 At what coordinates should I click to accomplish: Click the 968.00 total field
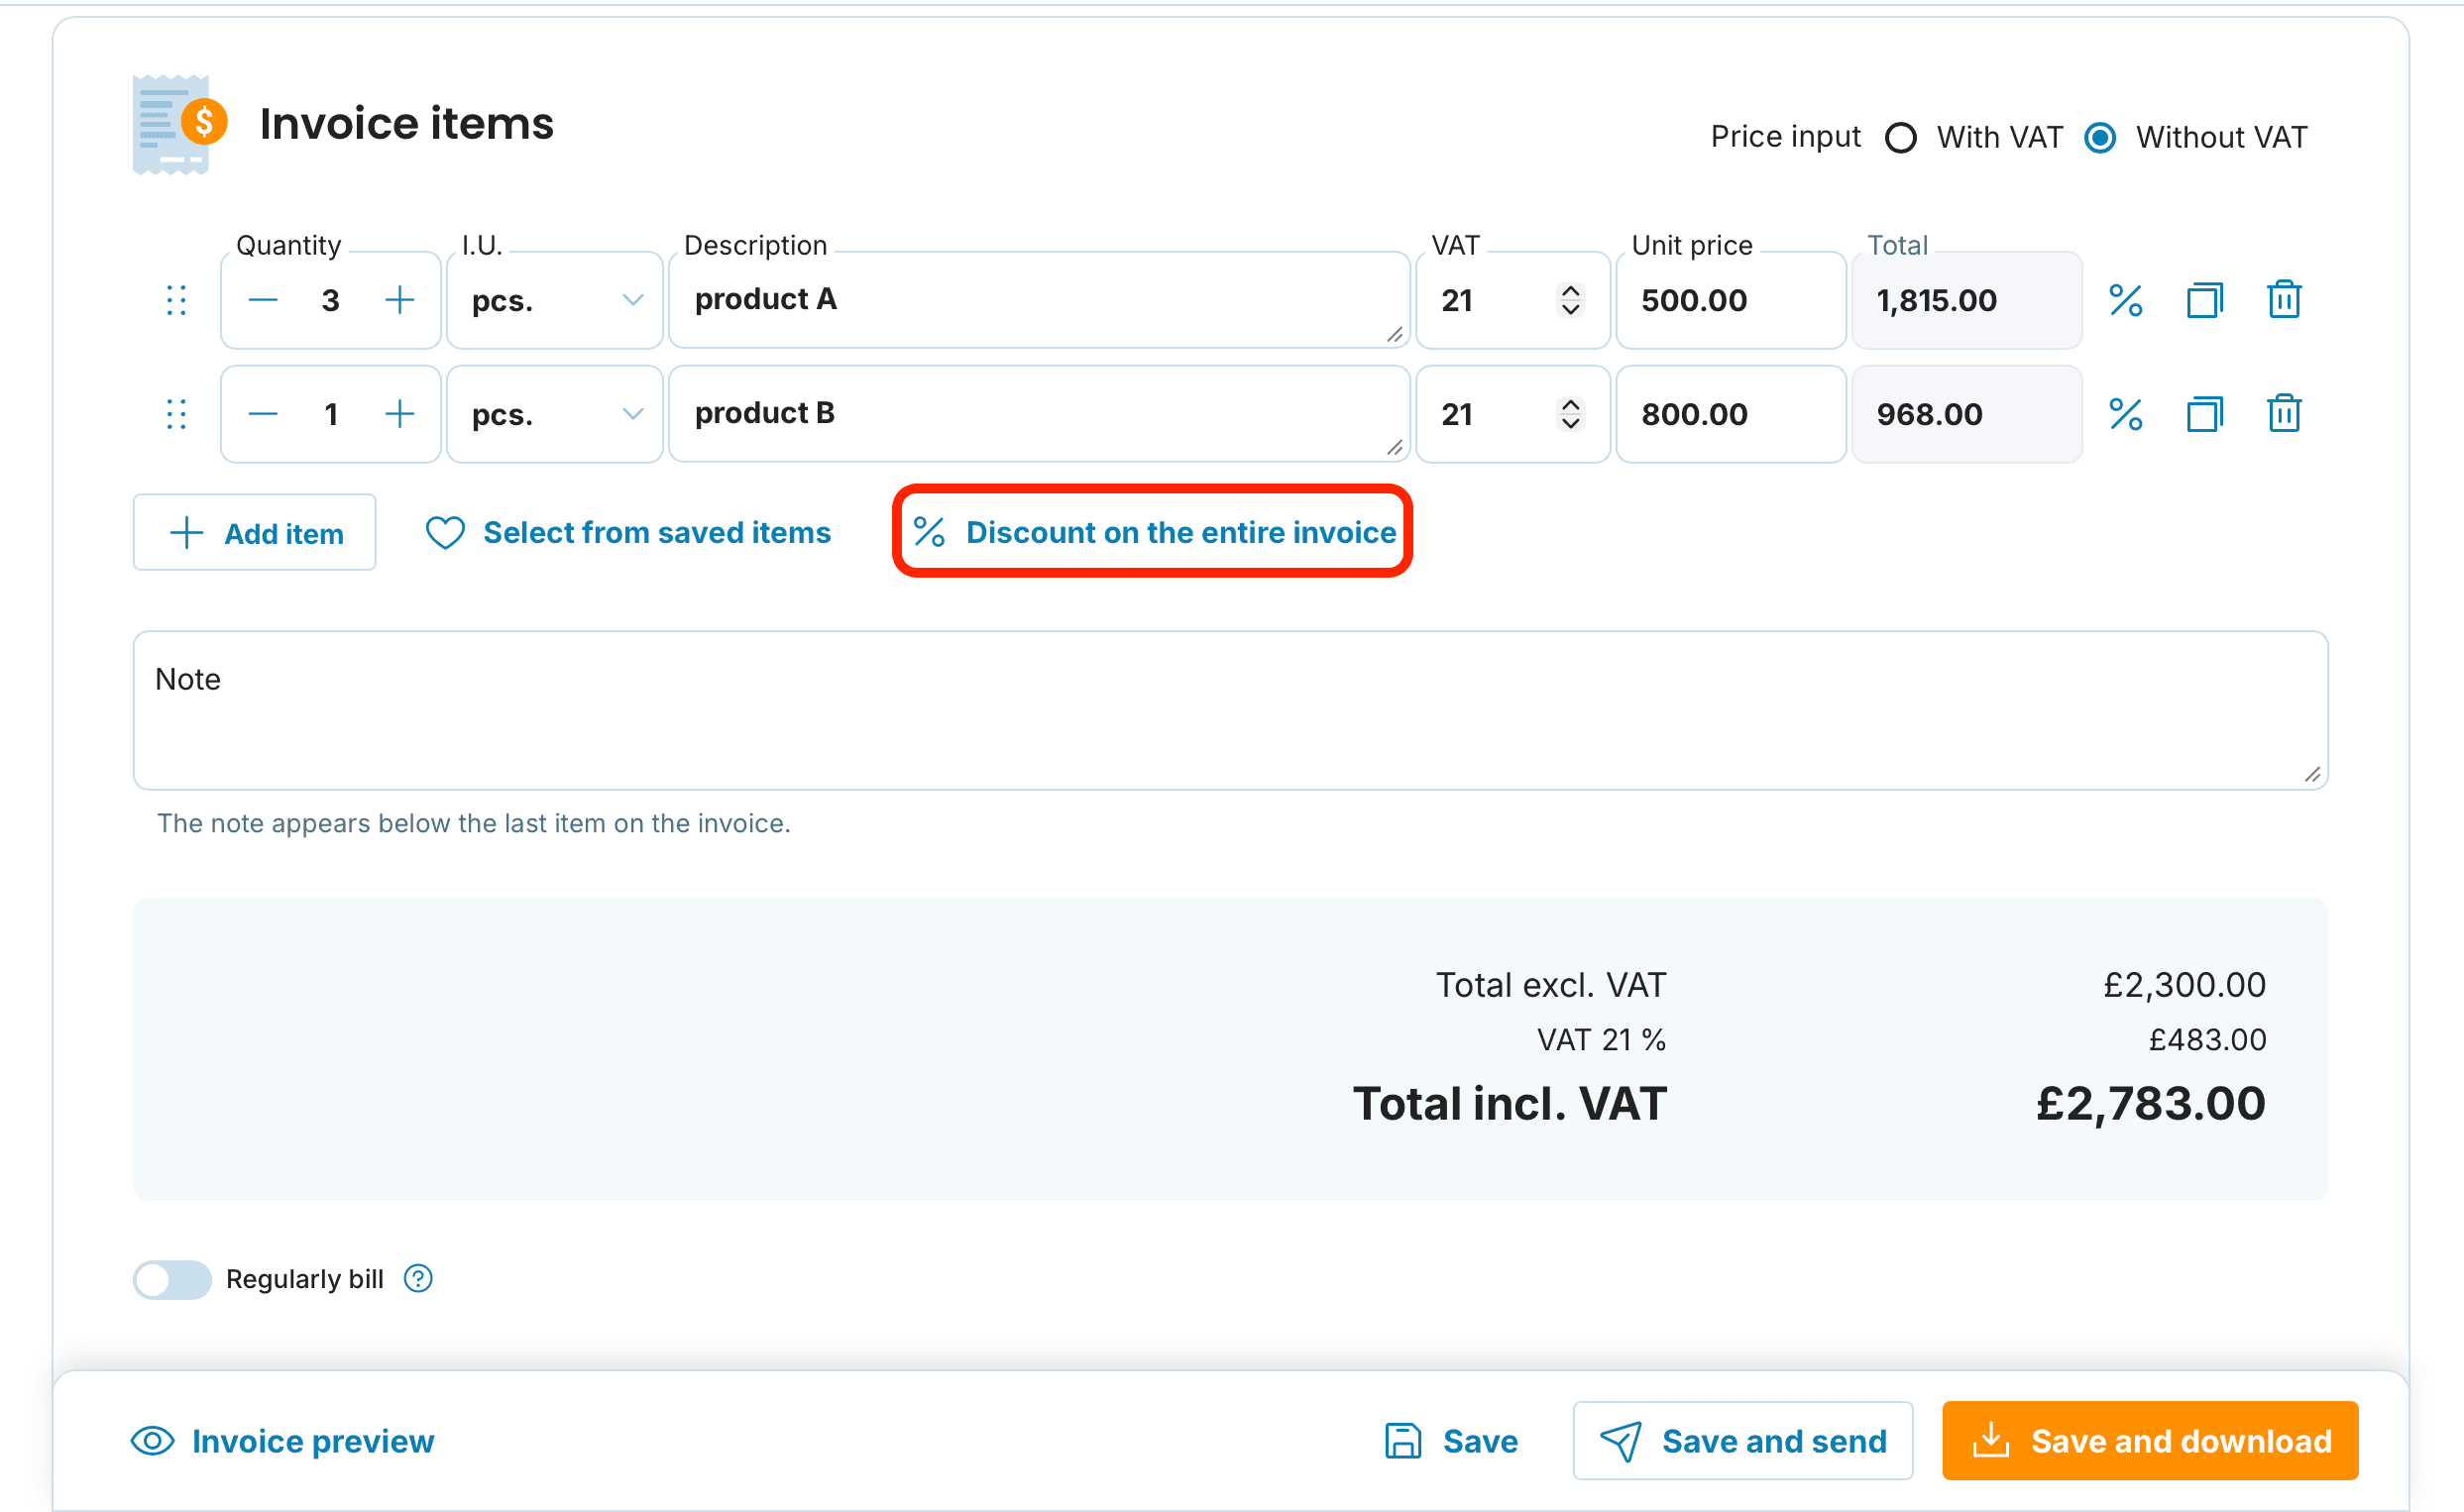point(1967,414)
